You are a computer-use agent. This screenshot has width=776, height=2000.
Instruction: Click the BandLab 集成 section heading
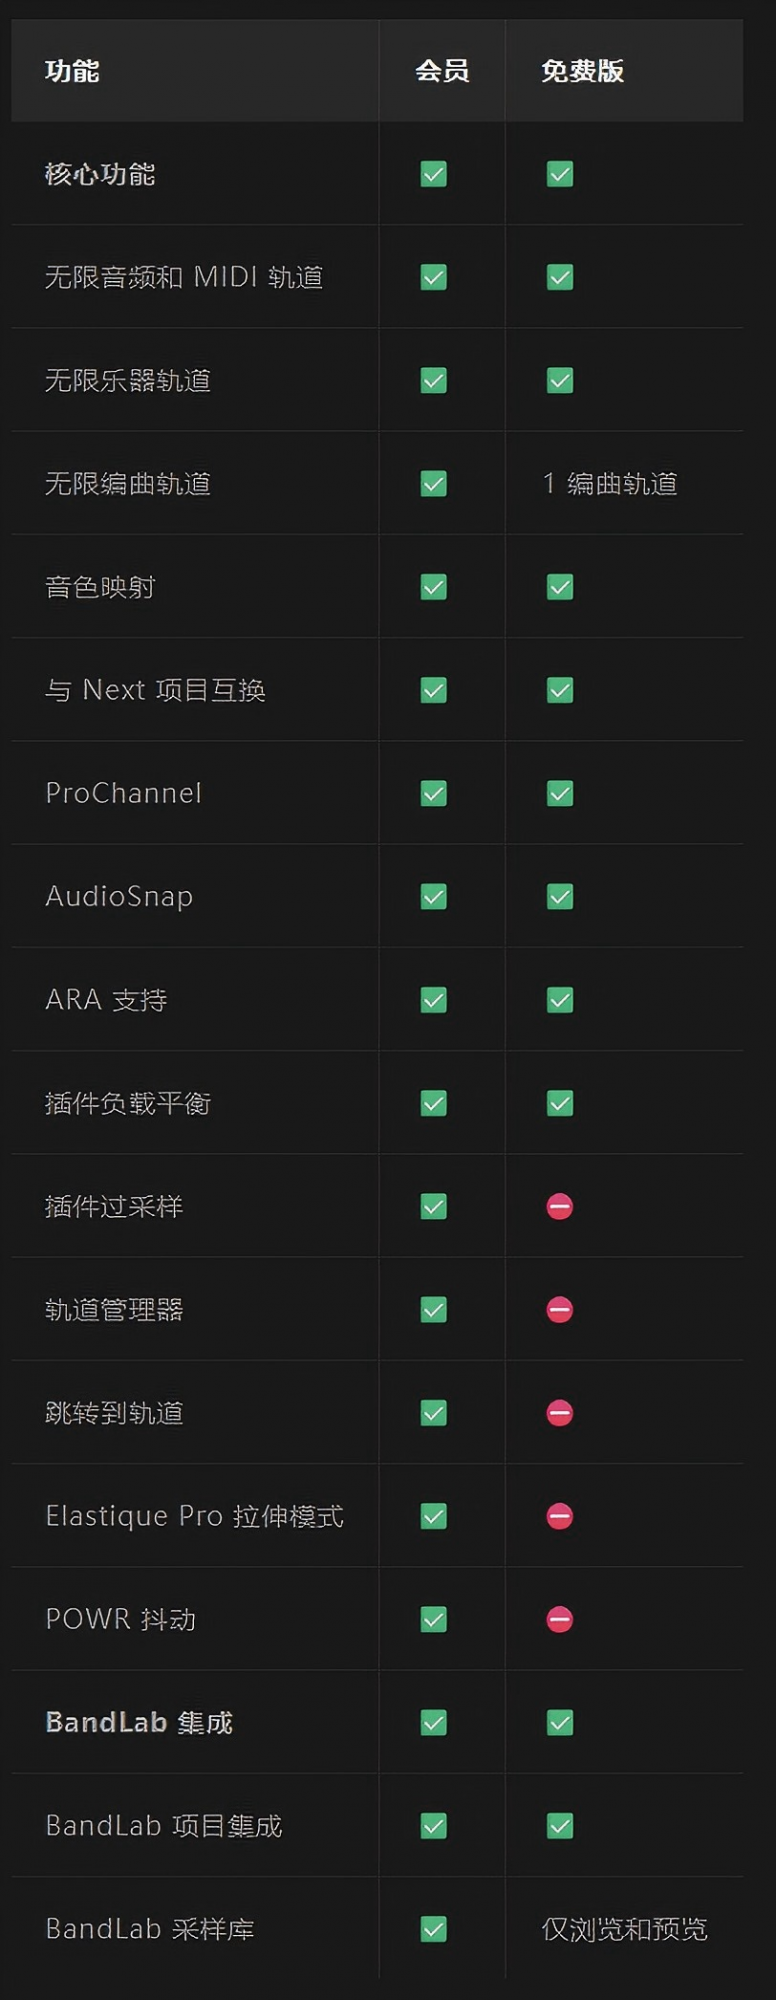click(139, 1723)
